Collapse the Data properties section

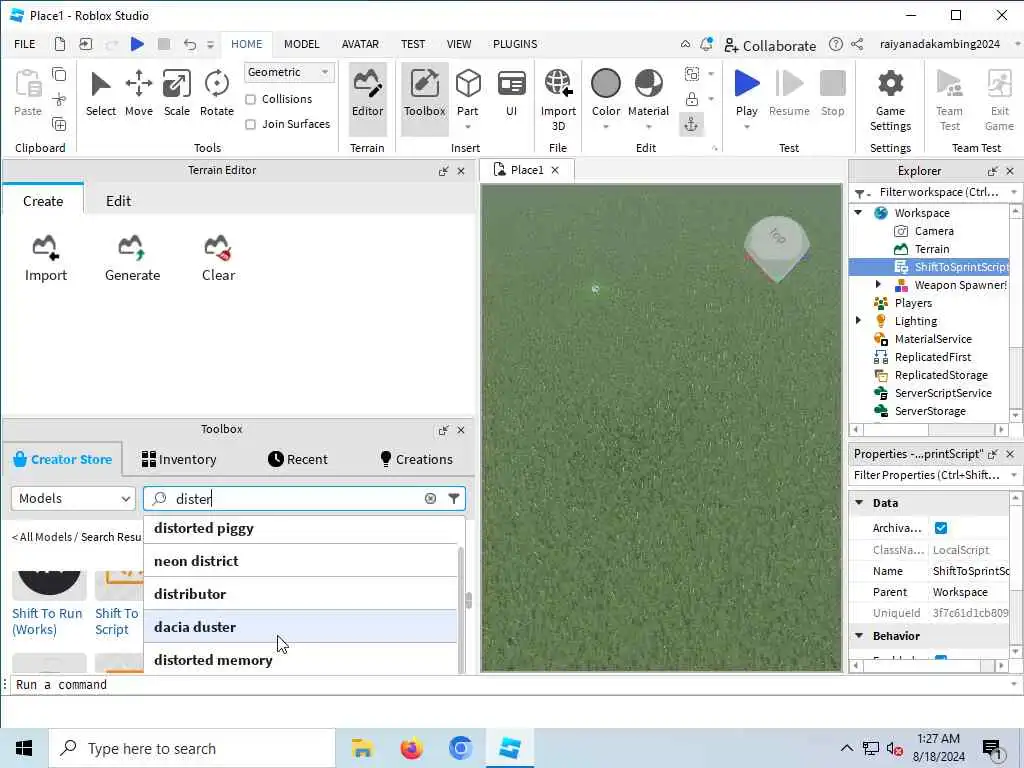point(859,503)
